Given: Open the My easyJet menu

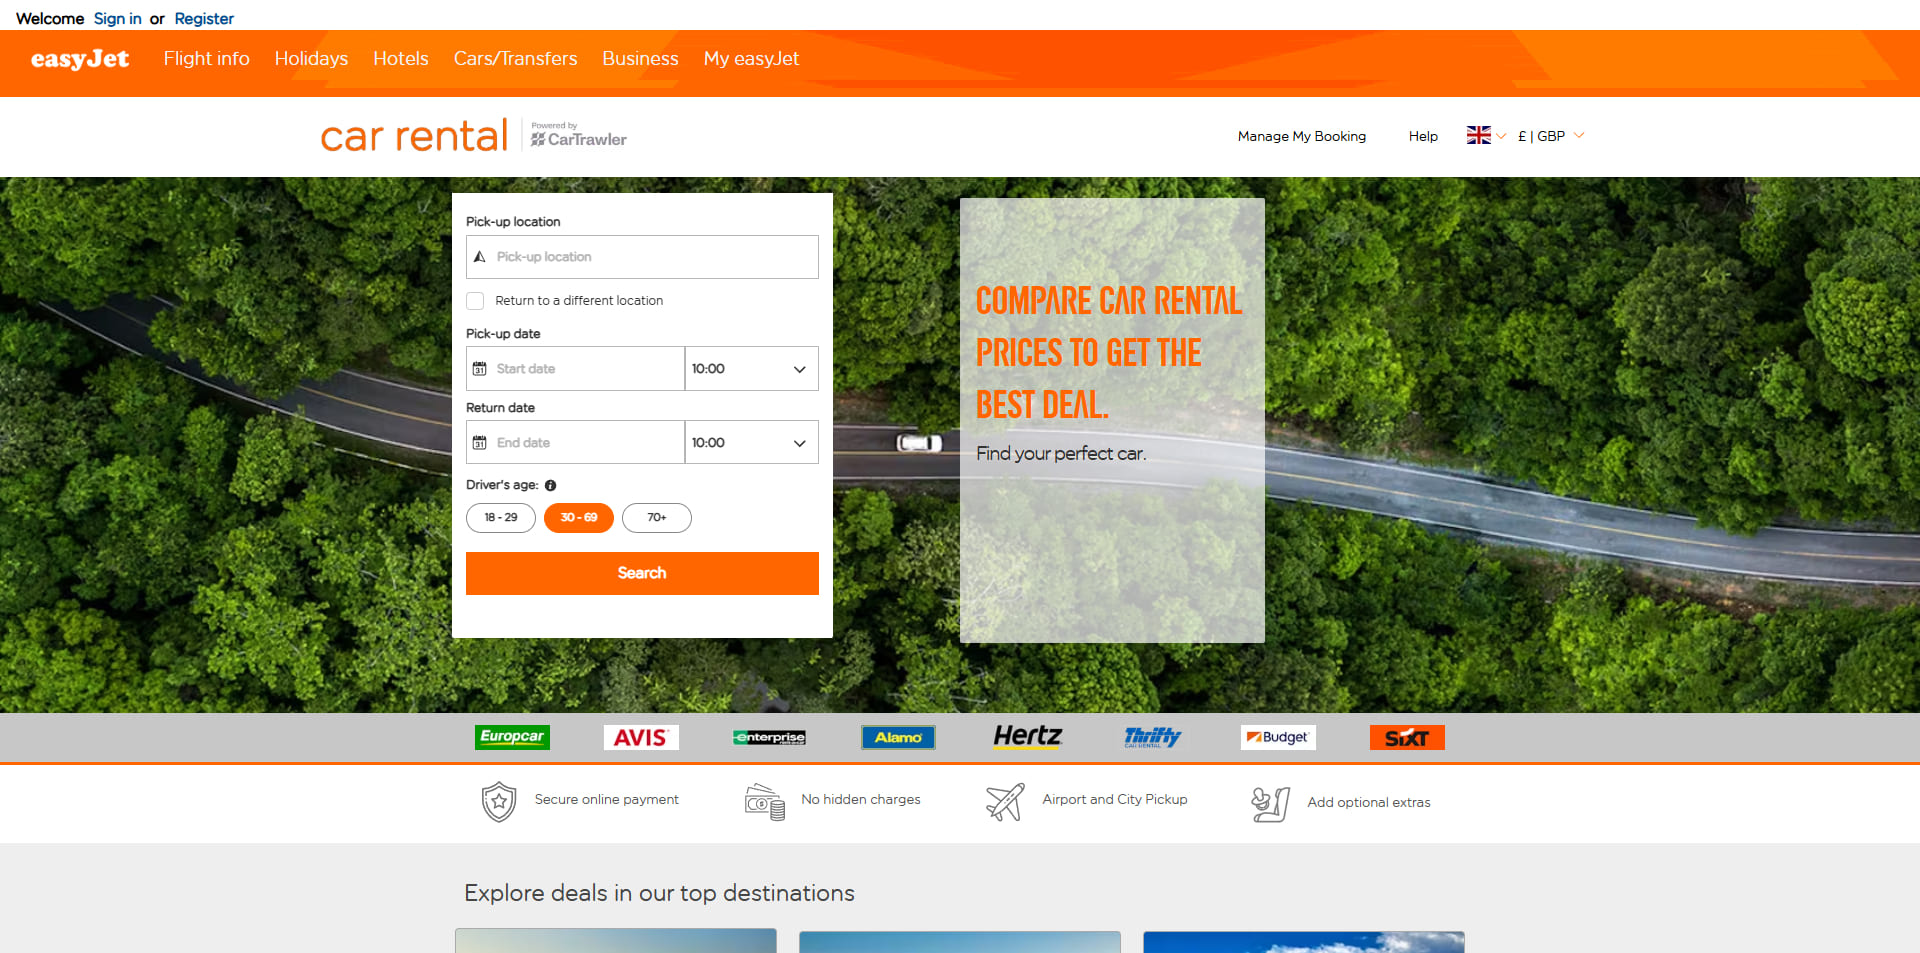Looking at the screenshot, I should [x=752, y=59].
